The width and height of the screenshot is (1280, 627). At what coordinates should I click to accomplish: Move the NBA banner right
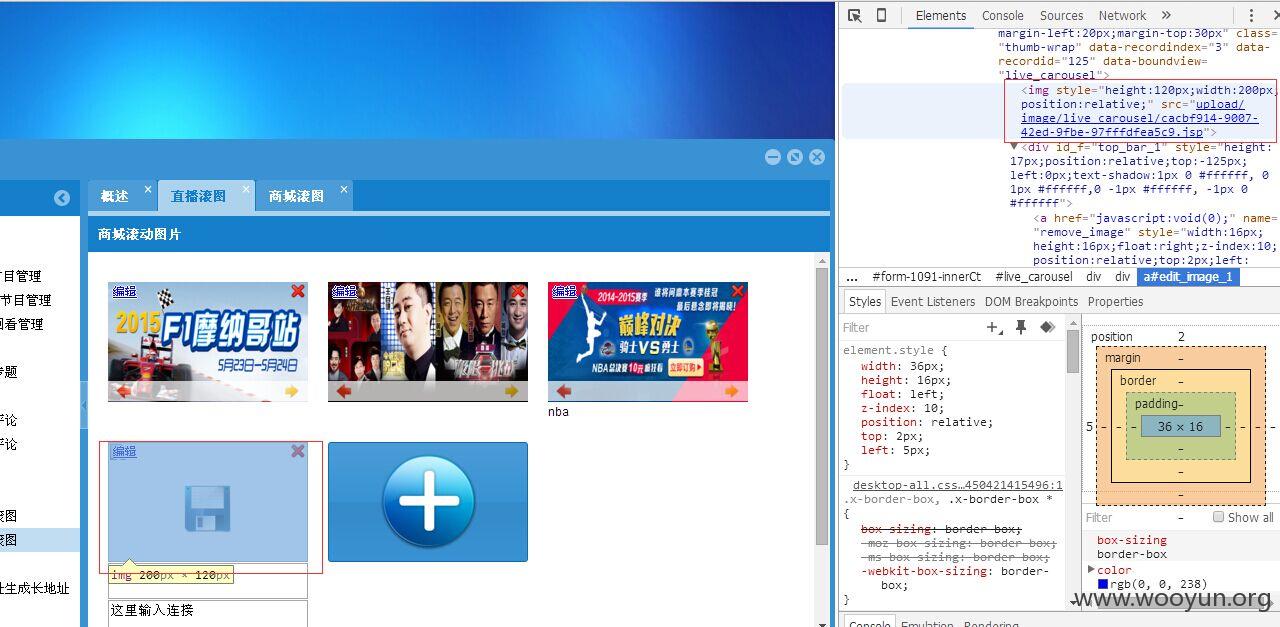pyautogui.click(x=732, y=391)
